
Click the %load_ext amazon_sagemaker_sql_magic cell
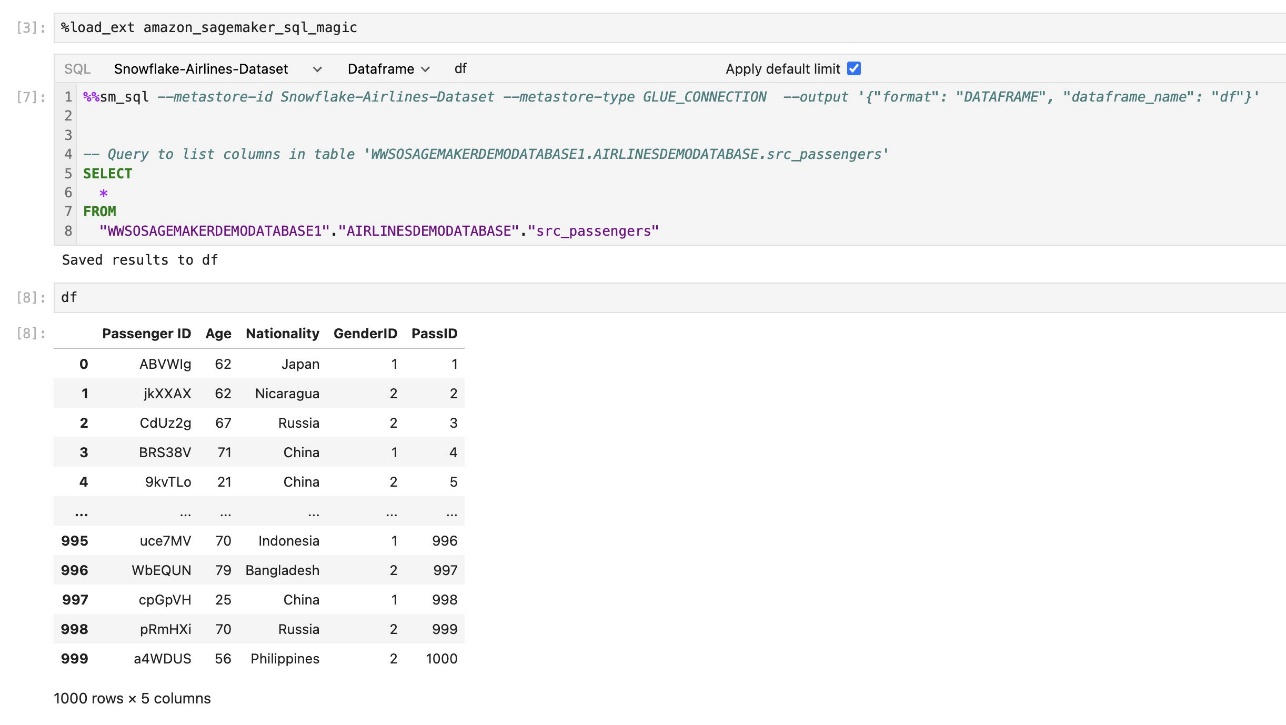tap(668, 28)
